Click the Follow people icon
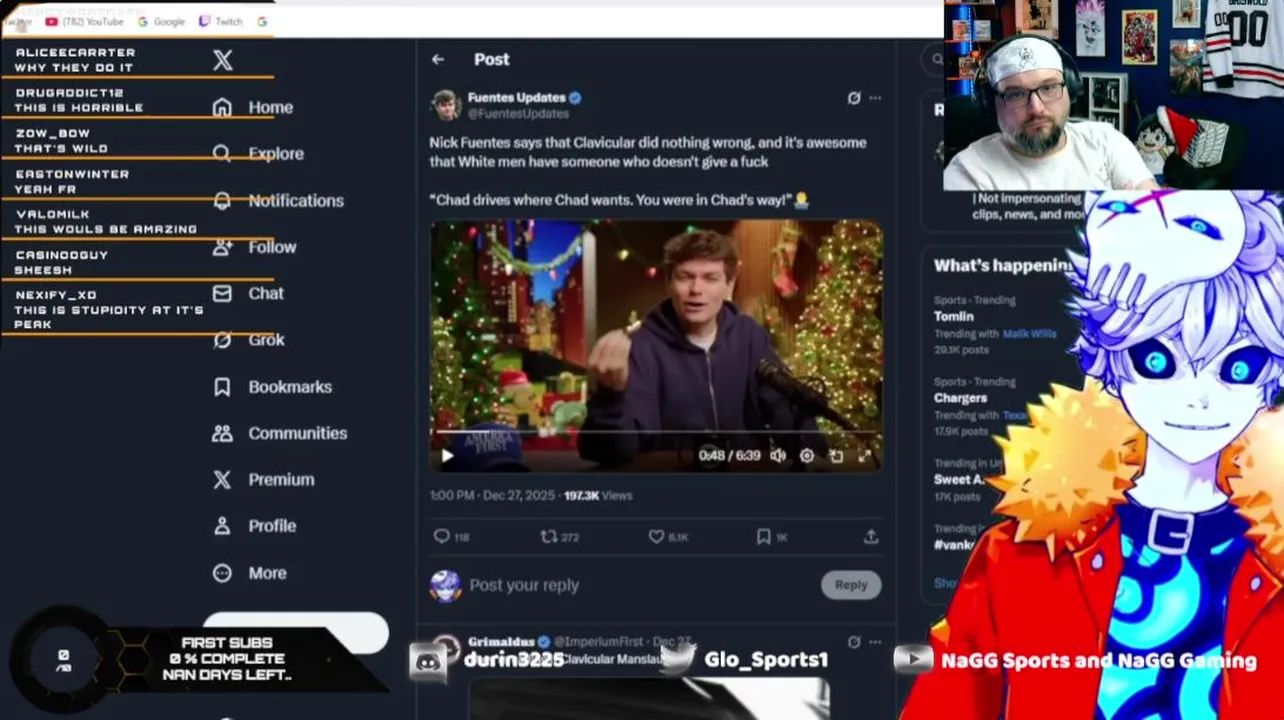This screenshot has height=720, width=1284. 222,247
